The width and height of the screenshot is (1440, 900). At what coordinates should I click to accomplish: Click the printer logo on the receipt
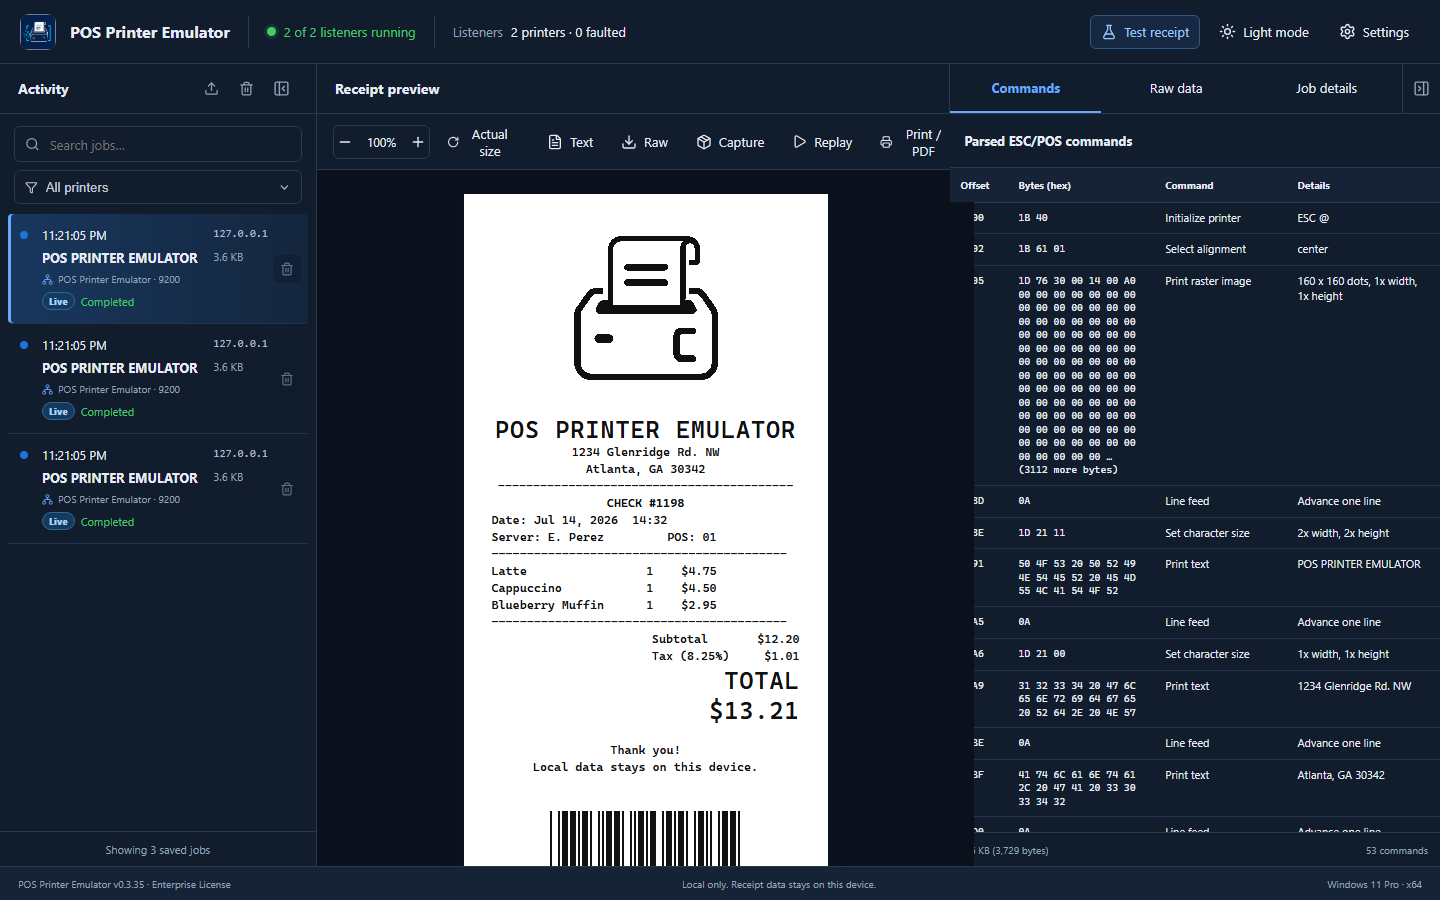tap(646, 307)
